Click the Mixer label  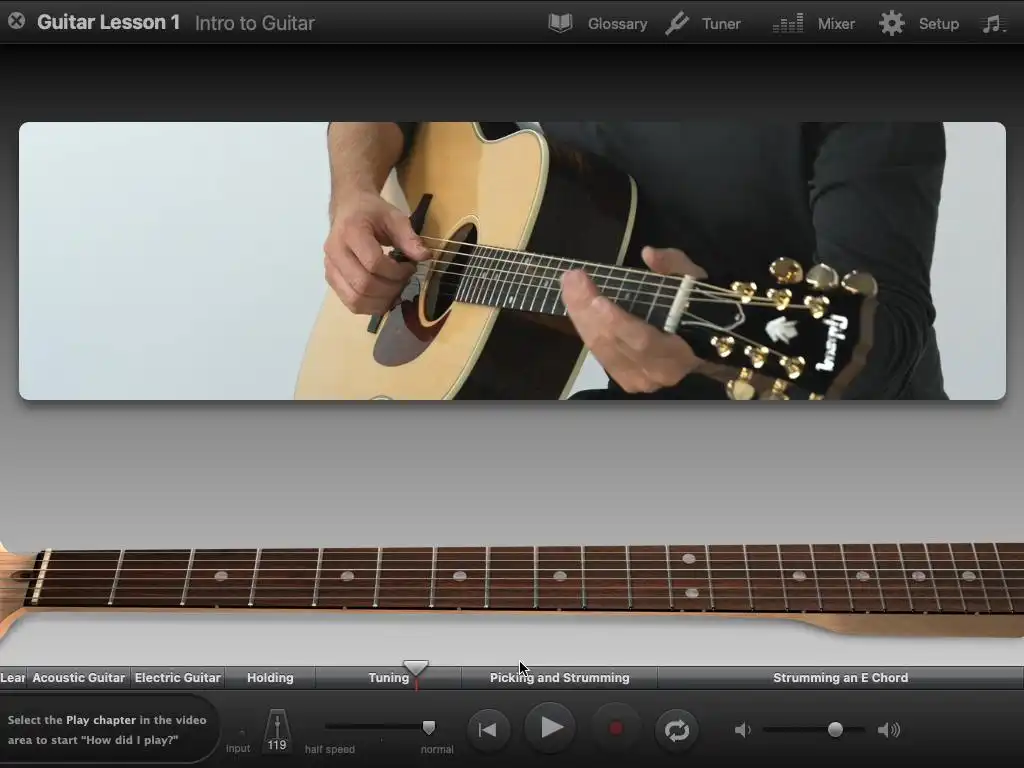coord(836,24)
